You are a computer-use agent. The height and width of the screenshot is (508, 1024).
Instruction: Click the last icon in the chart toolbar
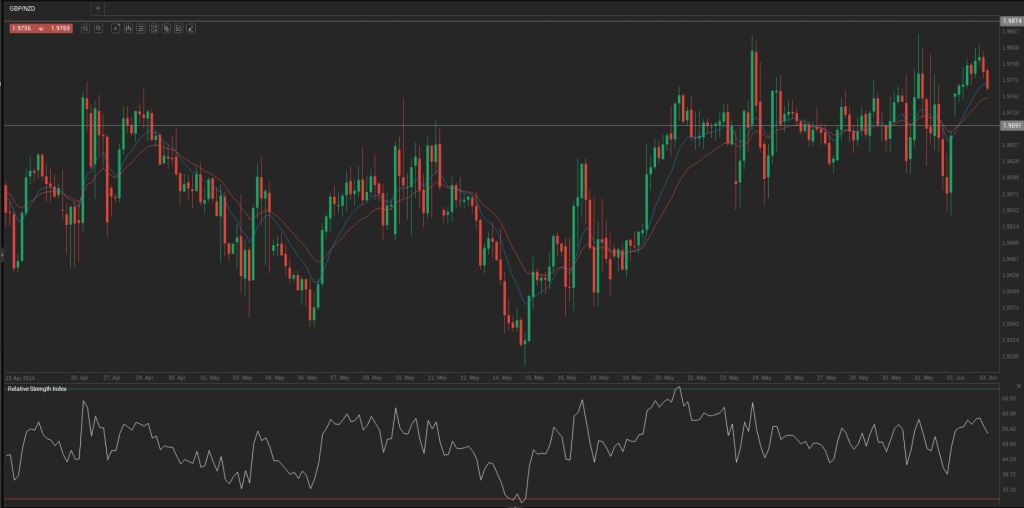191,28
